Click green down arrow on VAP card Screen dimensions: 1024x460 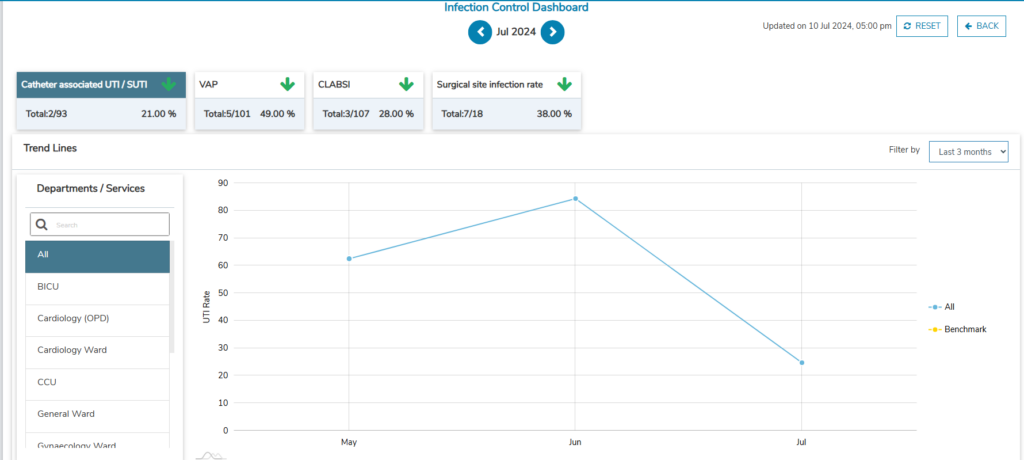[x=288, y=85]
